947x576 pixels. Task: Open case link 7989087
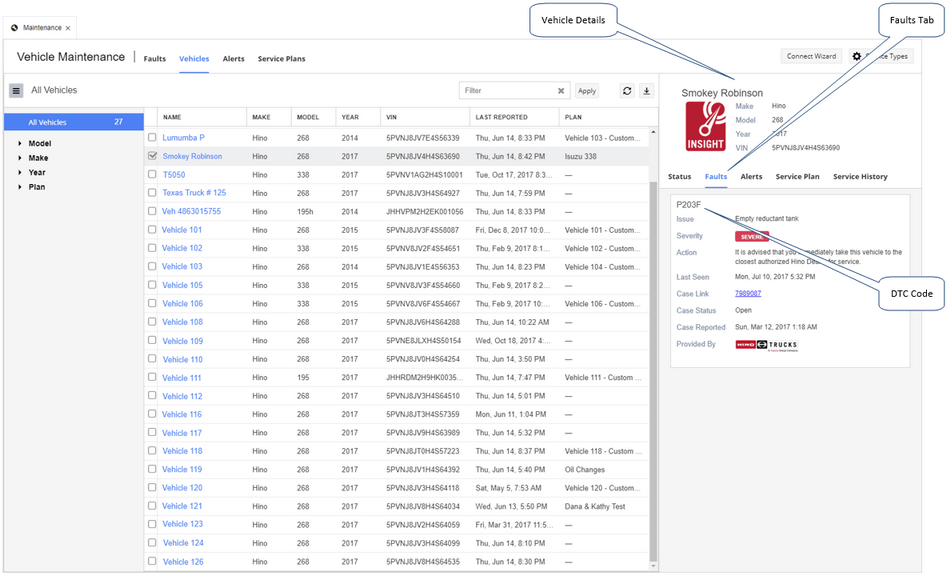tap(748, 293)
